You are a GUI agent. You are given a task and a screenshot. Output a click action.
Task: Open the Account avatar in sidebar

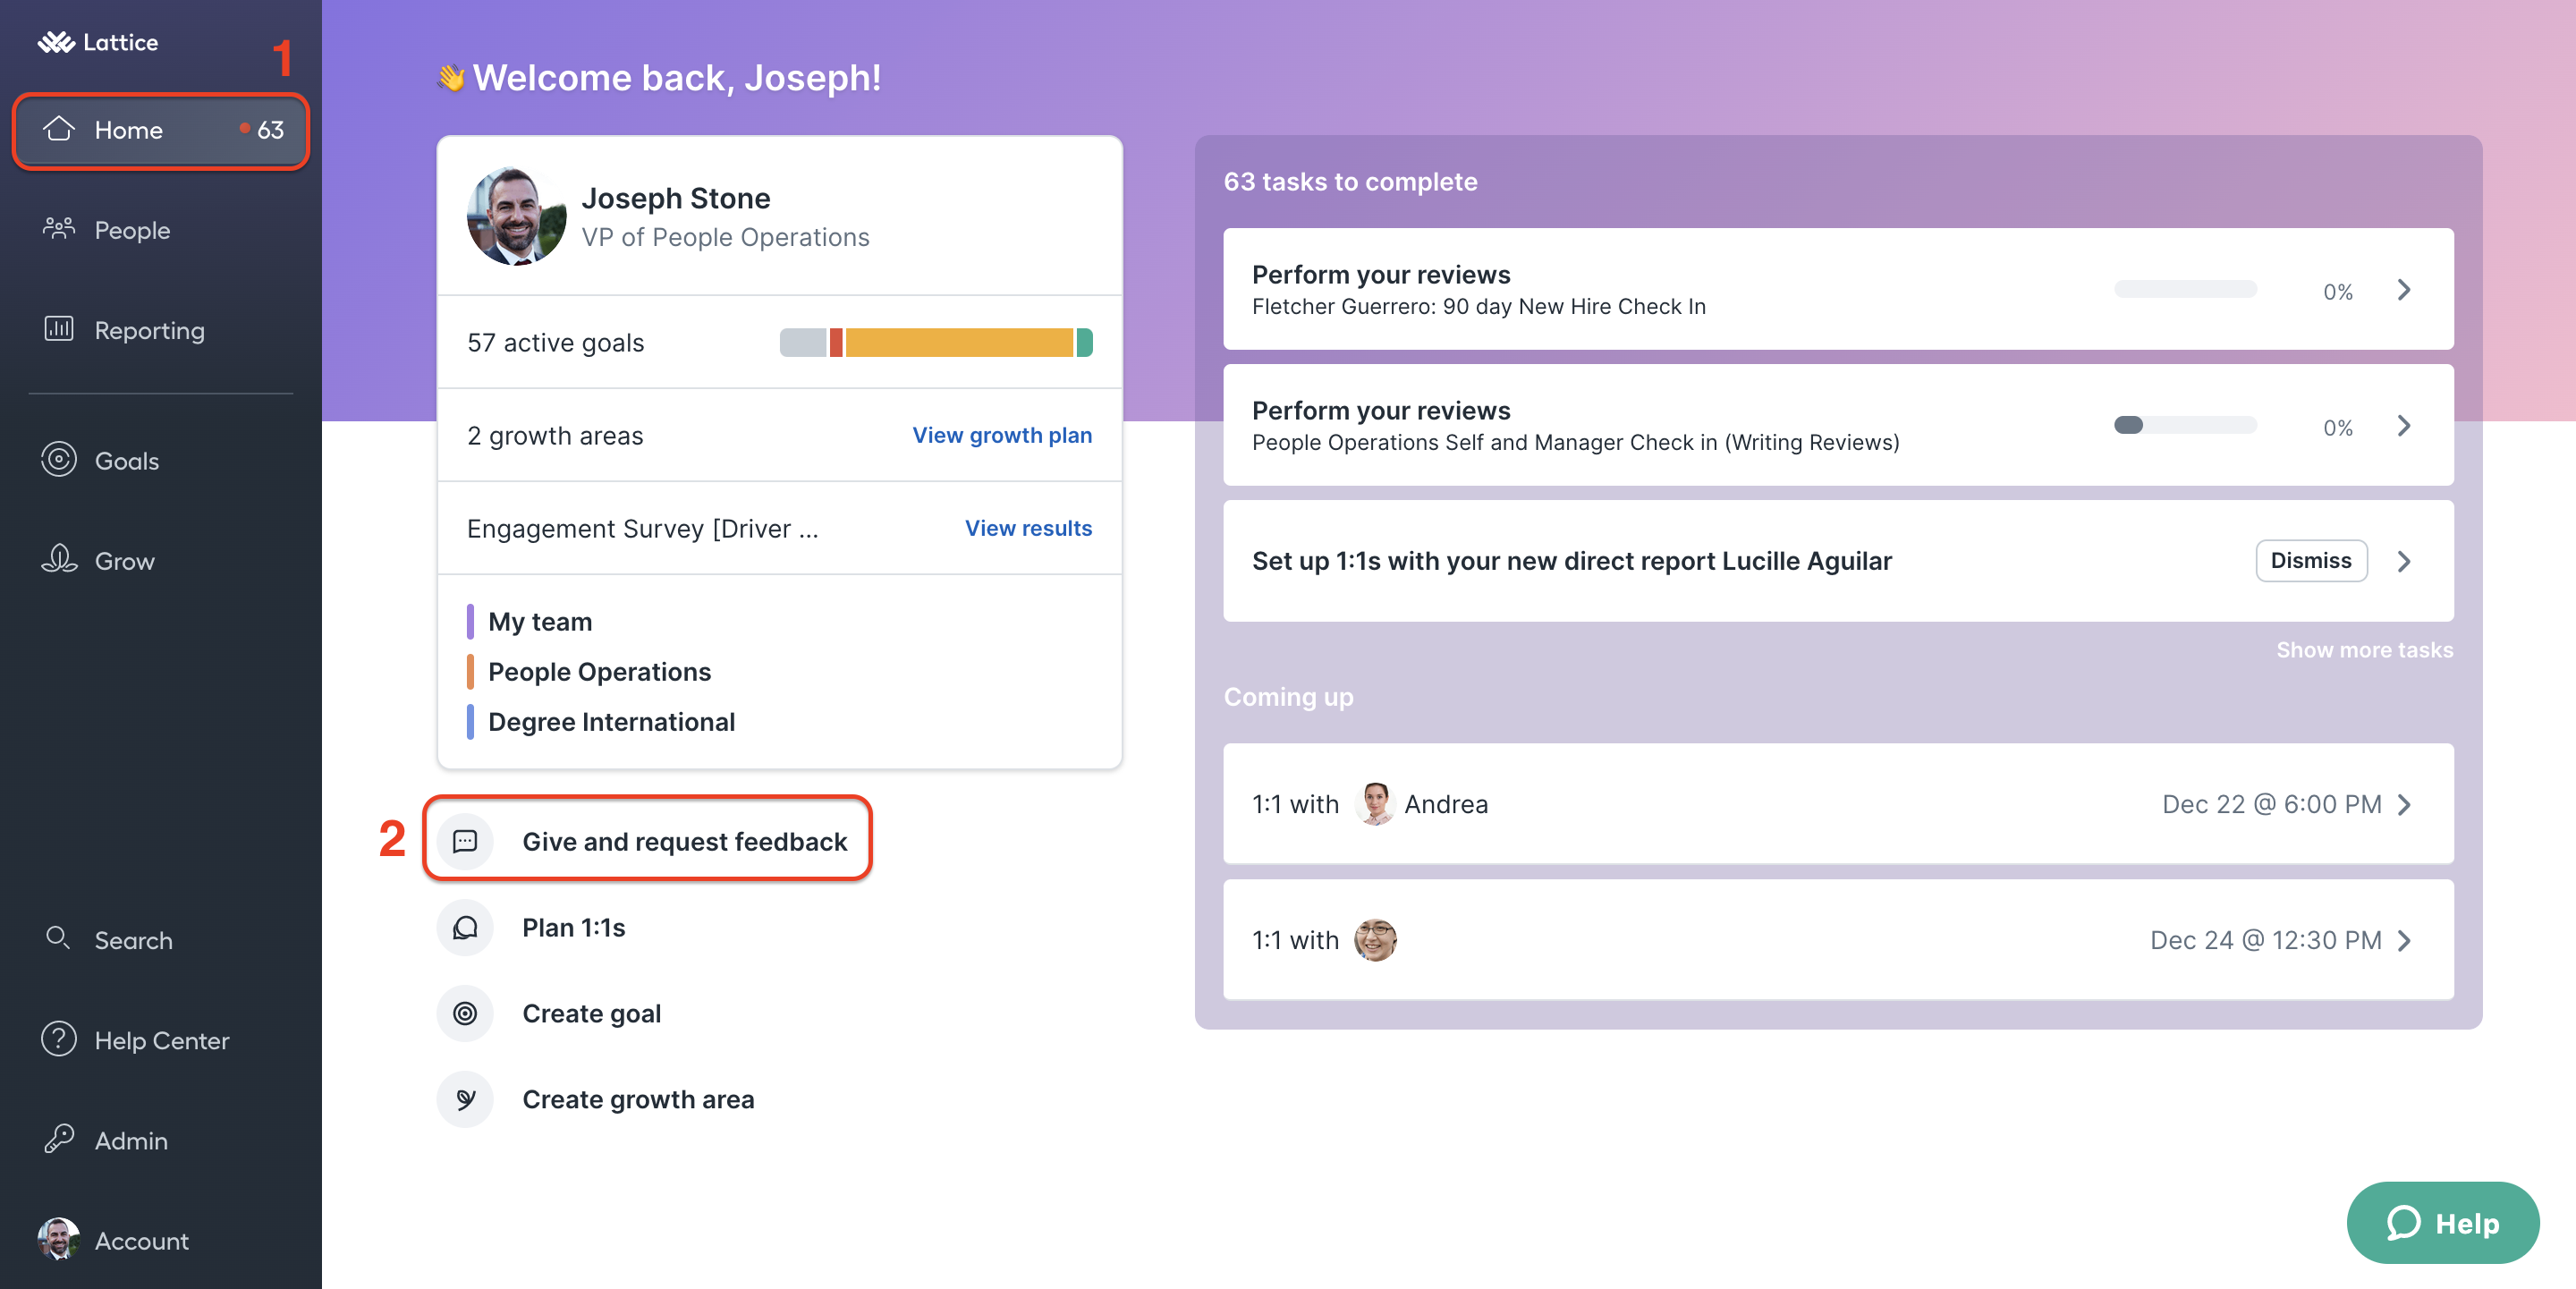pos(59,1239)
